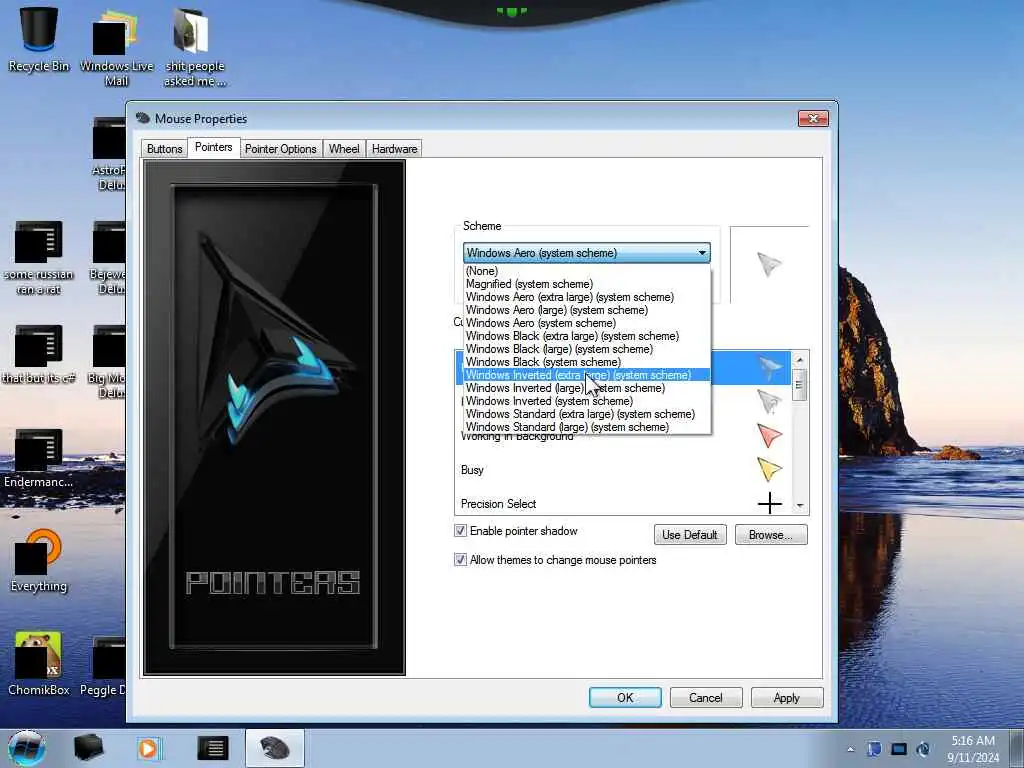
Task: Click pointer list scroll up arrow
Action: click(800, 360)
